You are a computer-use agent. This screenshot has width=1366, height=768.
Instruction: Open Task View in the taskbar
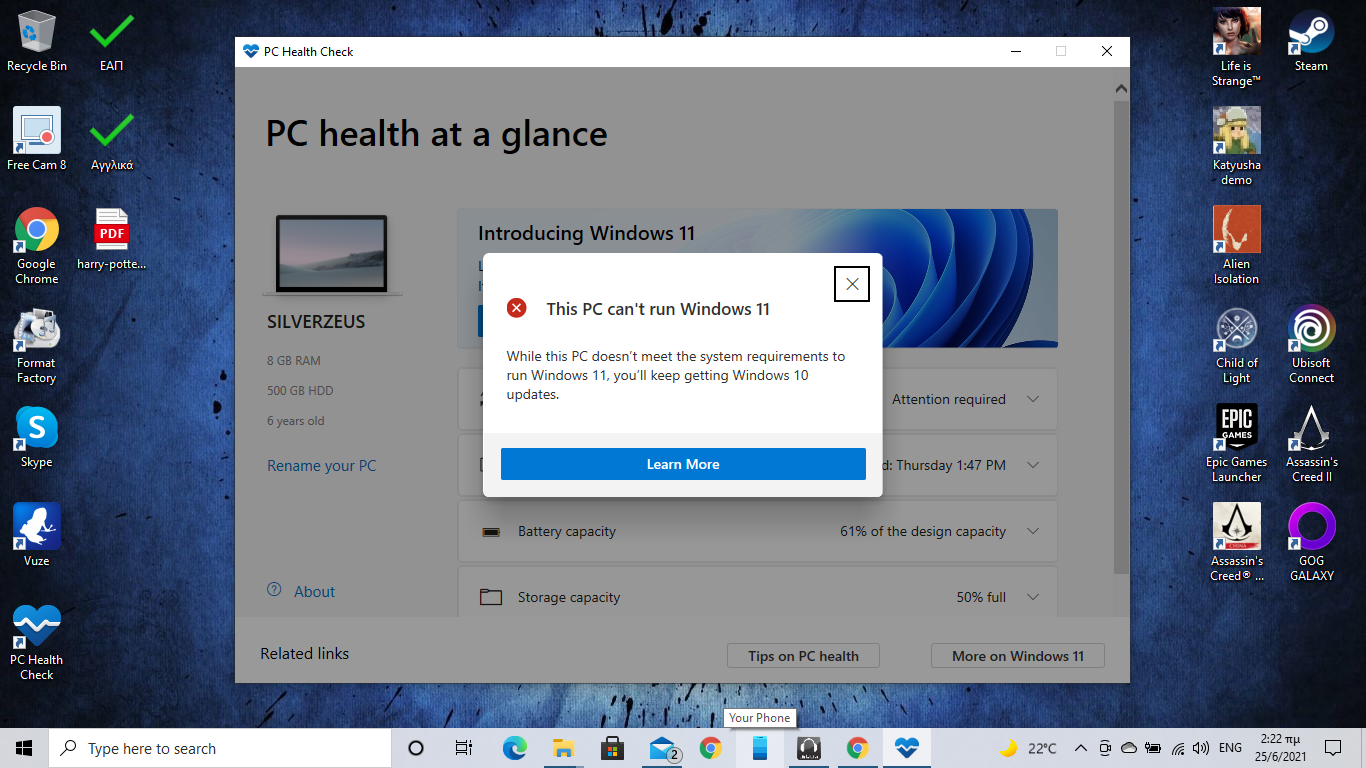(x=464, y=748)
